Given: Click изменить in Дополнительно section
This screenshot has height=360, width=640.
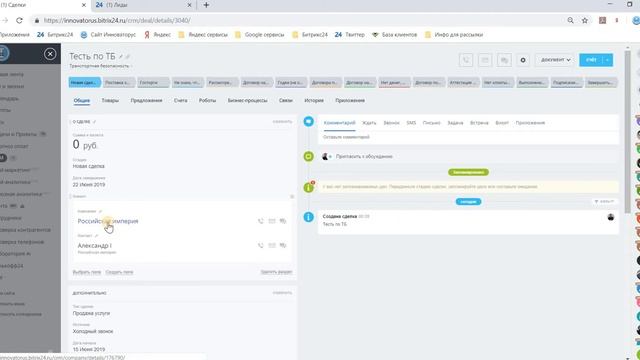Looking at the screenshot, I should click(x=282, y=293).
